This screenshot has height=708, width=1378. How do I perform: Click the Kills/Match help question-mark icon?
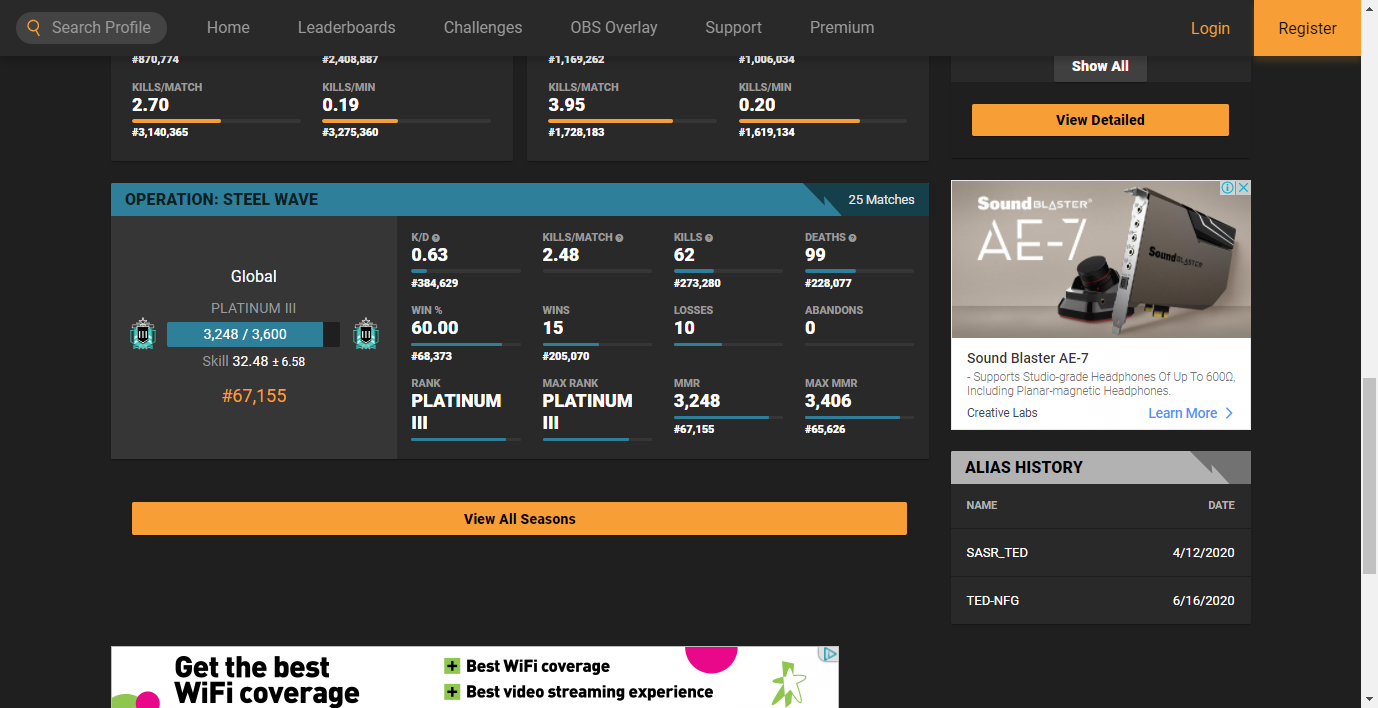click(x=620, y=238)
